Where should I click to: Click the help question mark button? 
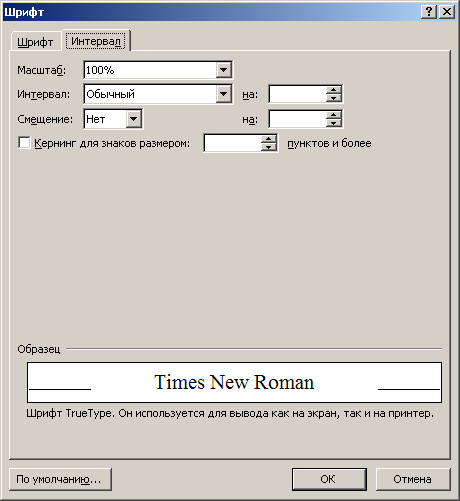coord(429,12)
